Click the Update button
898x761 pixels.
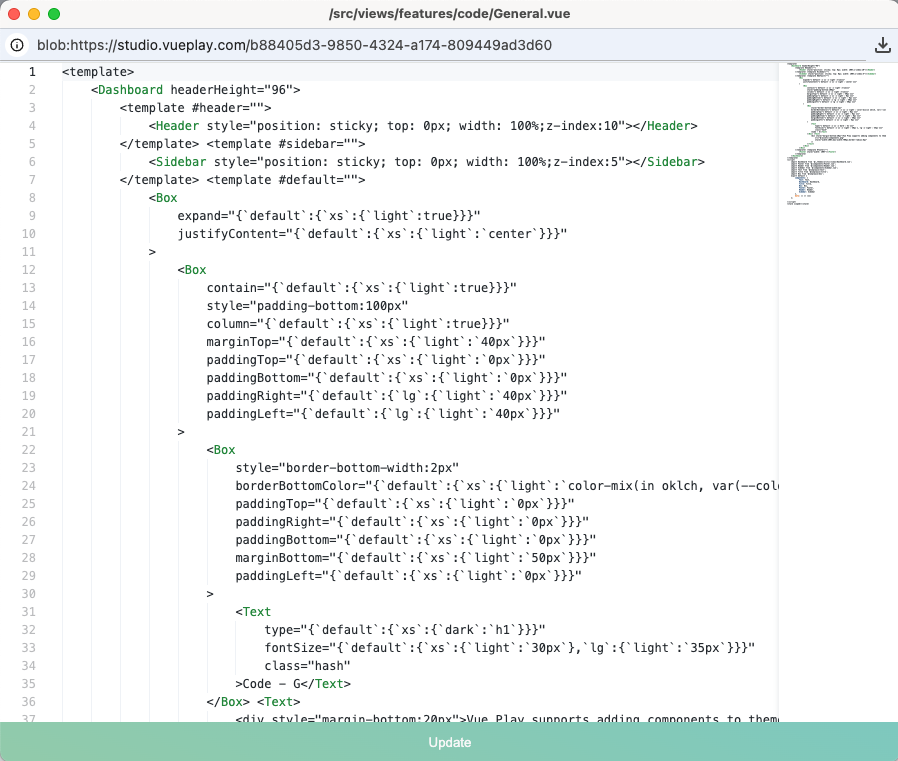449,742
